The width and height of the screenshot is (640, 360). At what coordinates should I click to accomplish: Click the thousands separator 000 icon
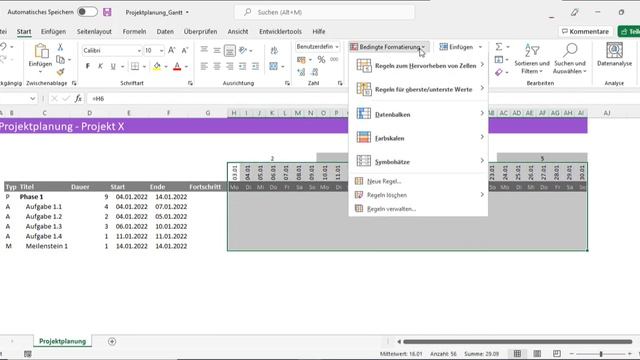point(334,60)
